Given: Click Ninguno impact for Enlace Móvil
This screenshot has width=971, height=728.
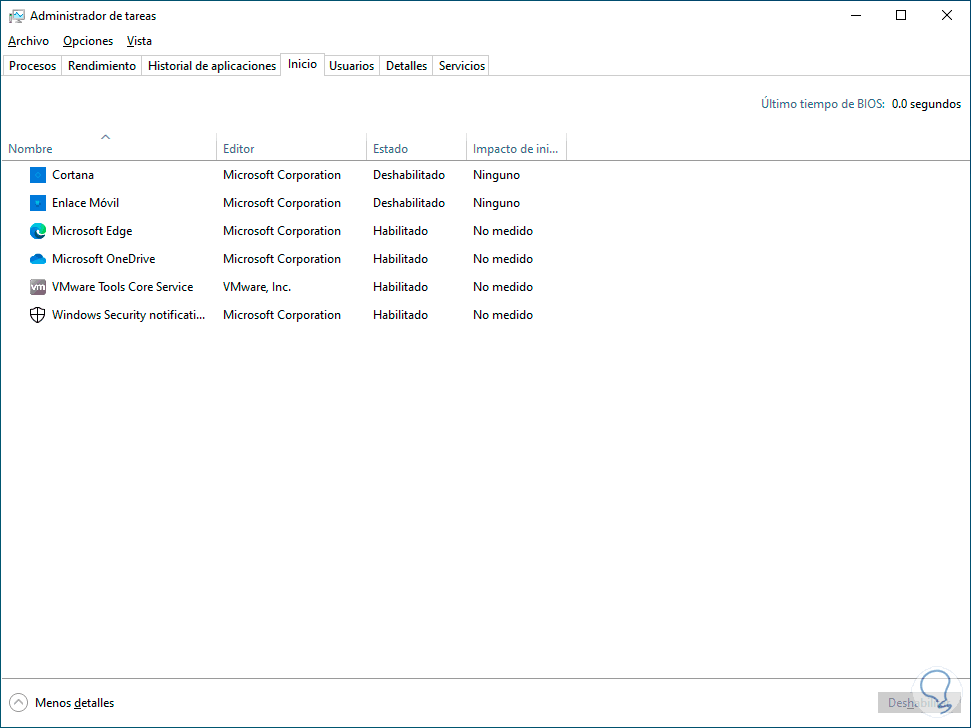Looking at the screenshot, I should tap(496, 203).
